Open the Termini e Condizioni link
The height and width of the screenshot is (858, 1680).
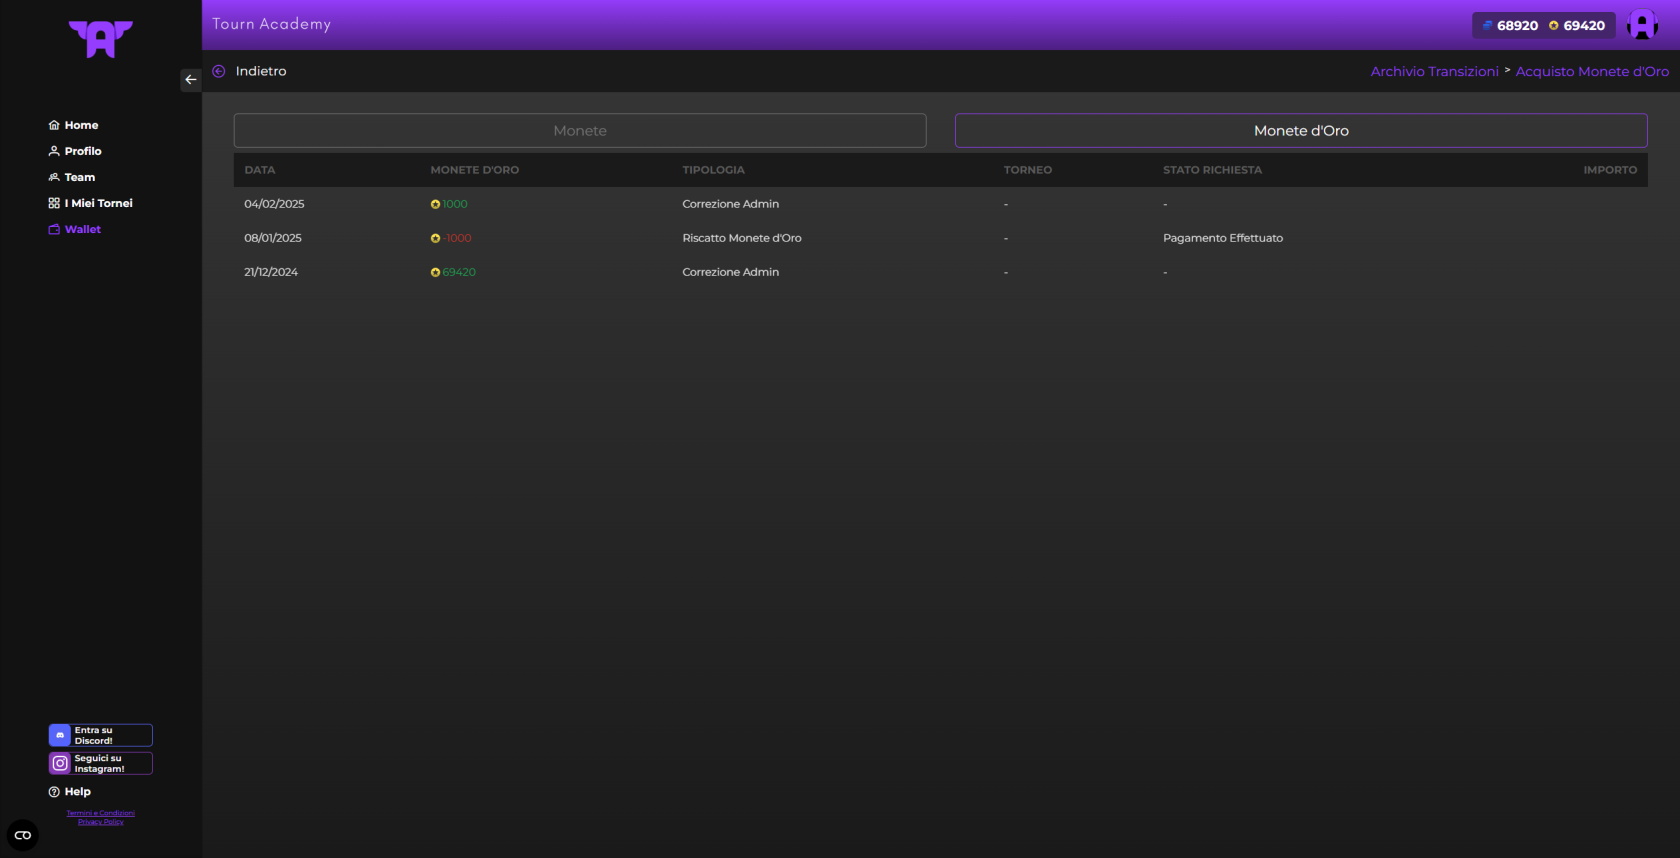point(100,813)
